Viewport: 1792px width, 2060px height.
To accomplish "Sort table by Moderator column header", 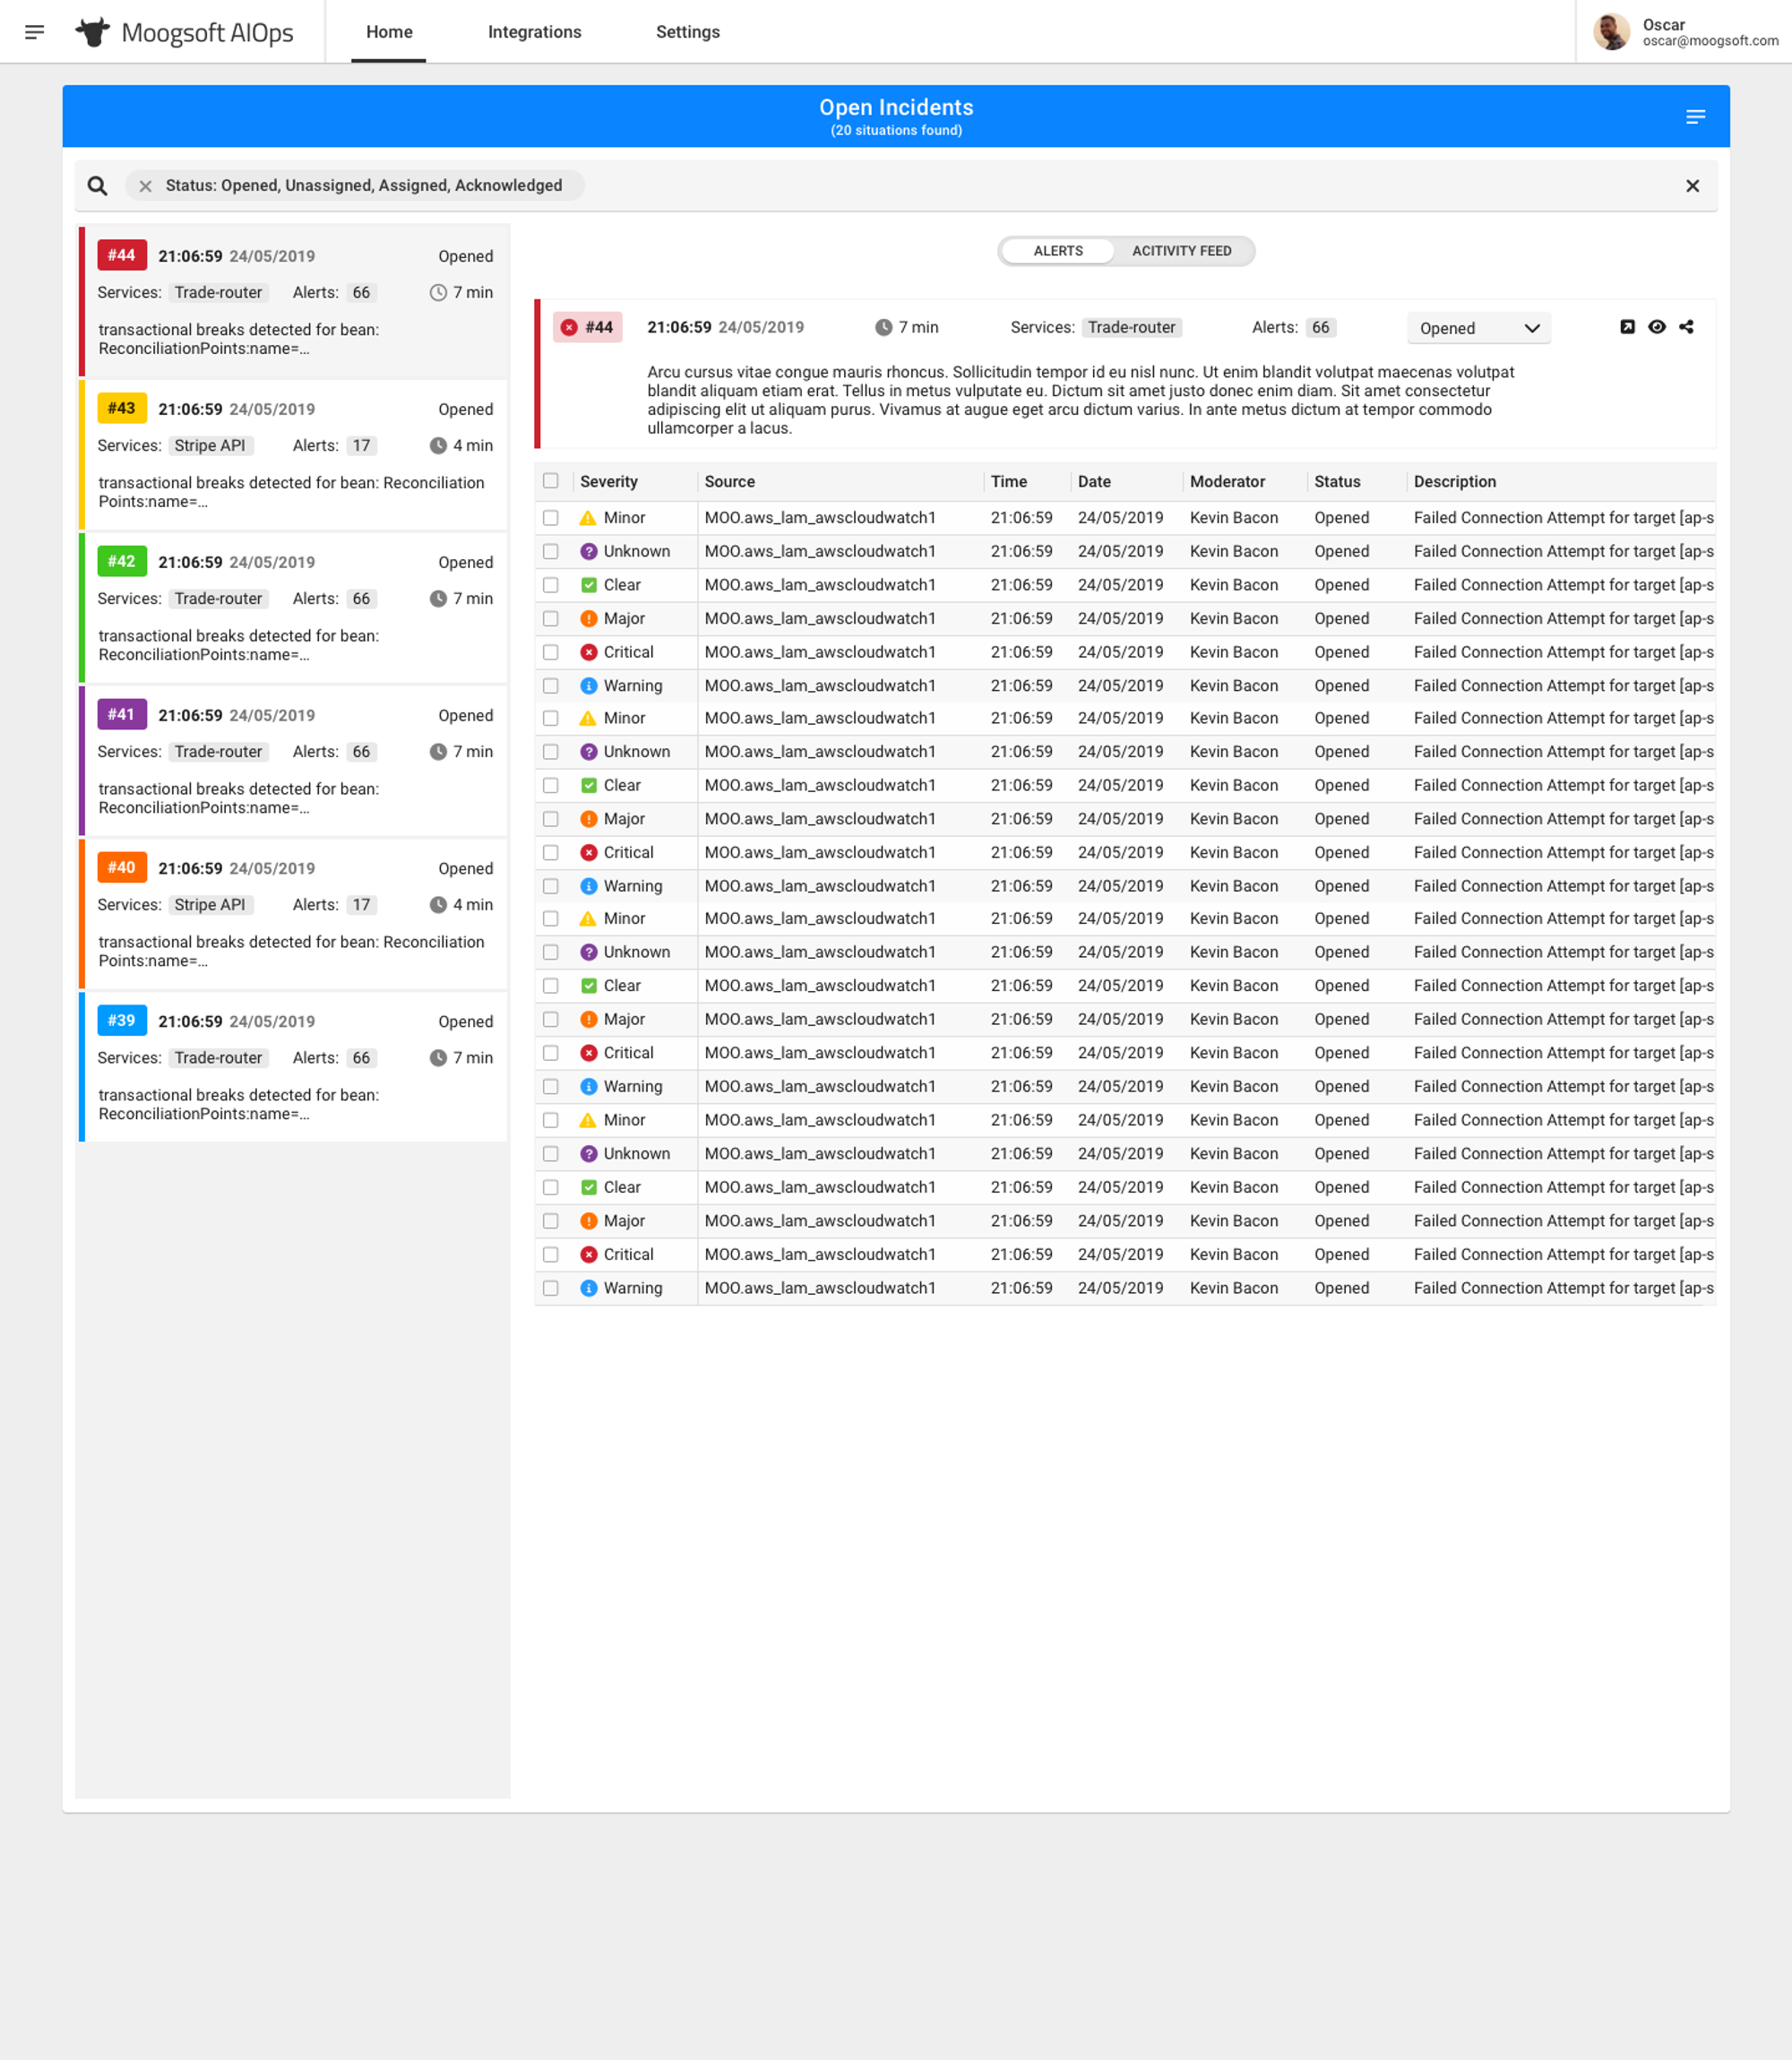I will pyautogui.click(x=1227, y=482).
